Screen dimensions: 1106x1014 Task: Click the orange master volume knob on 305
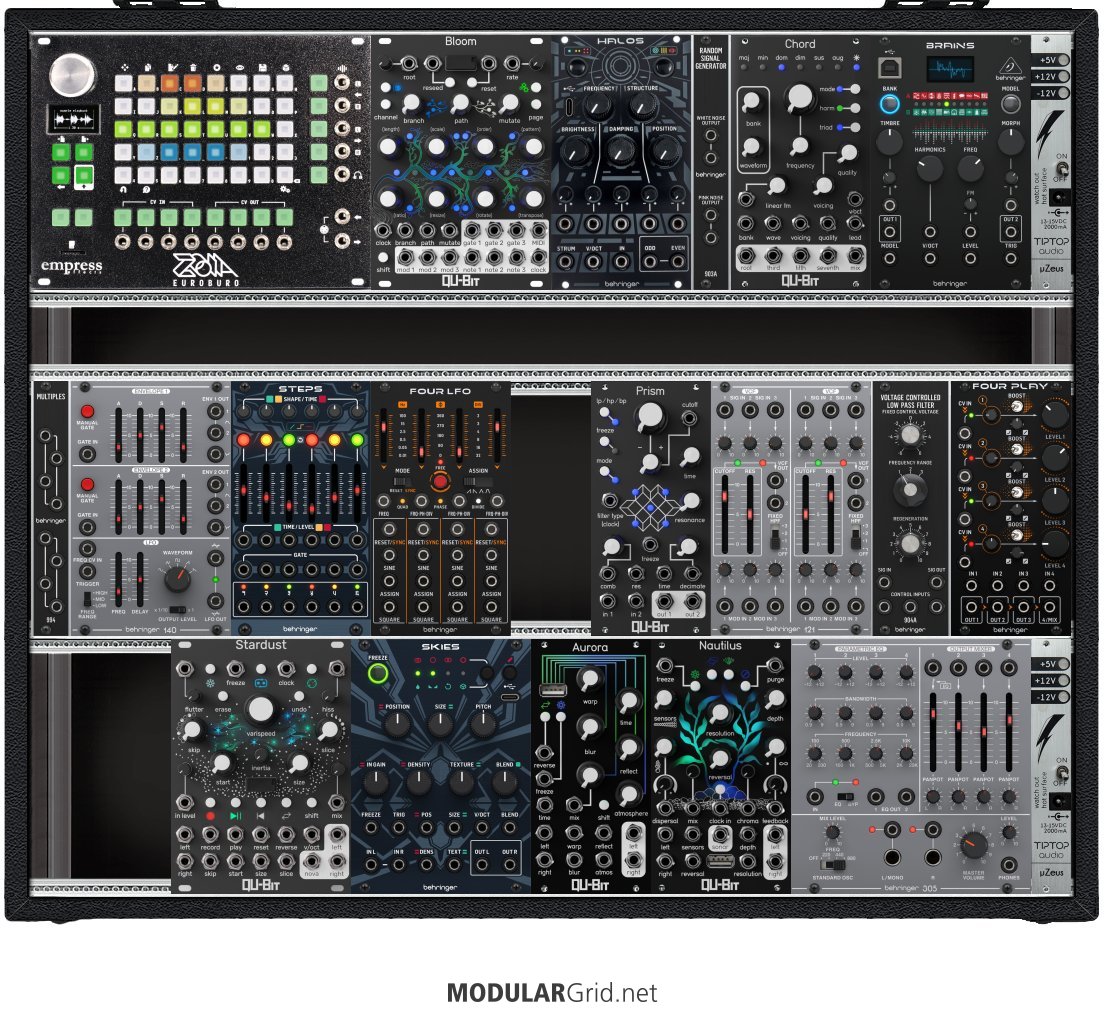pos(973,845)
